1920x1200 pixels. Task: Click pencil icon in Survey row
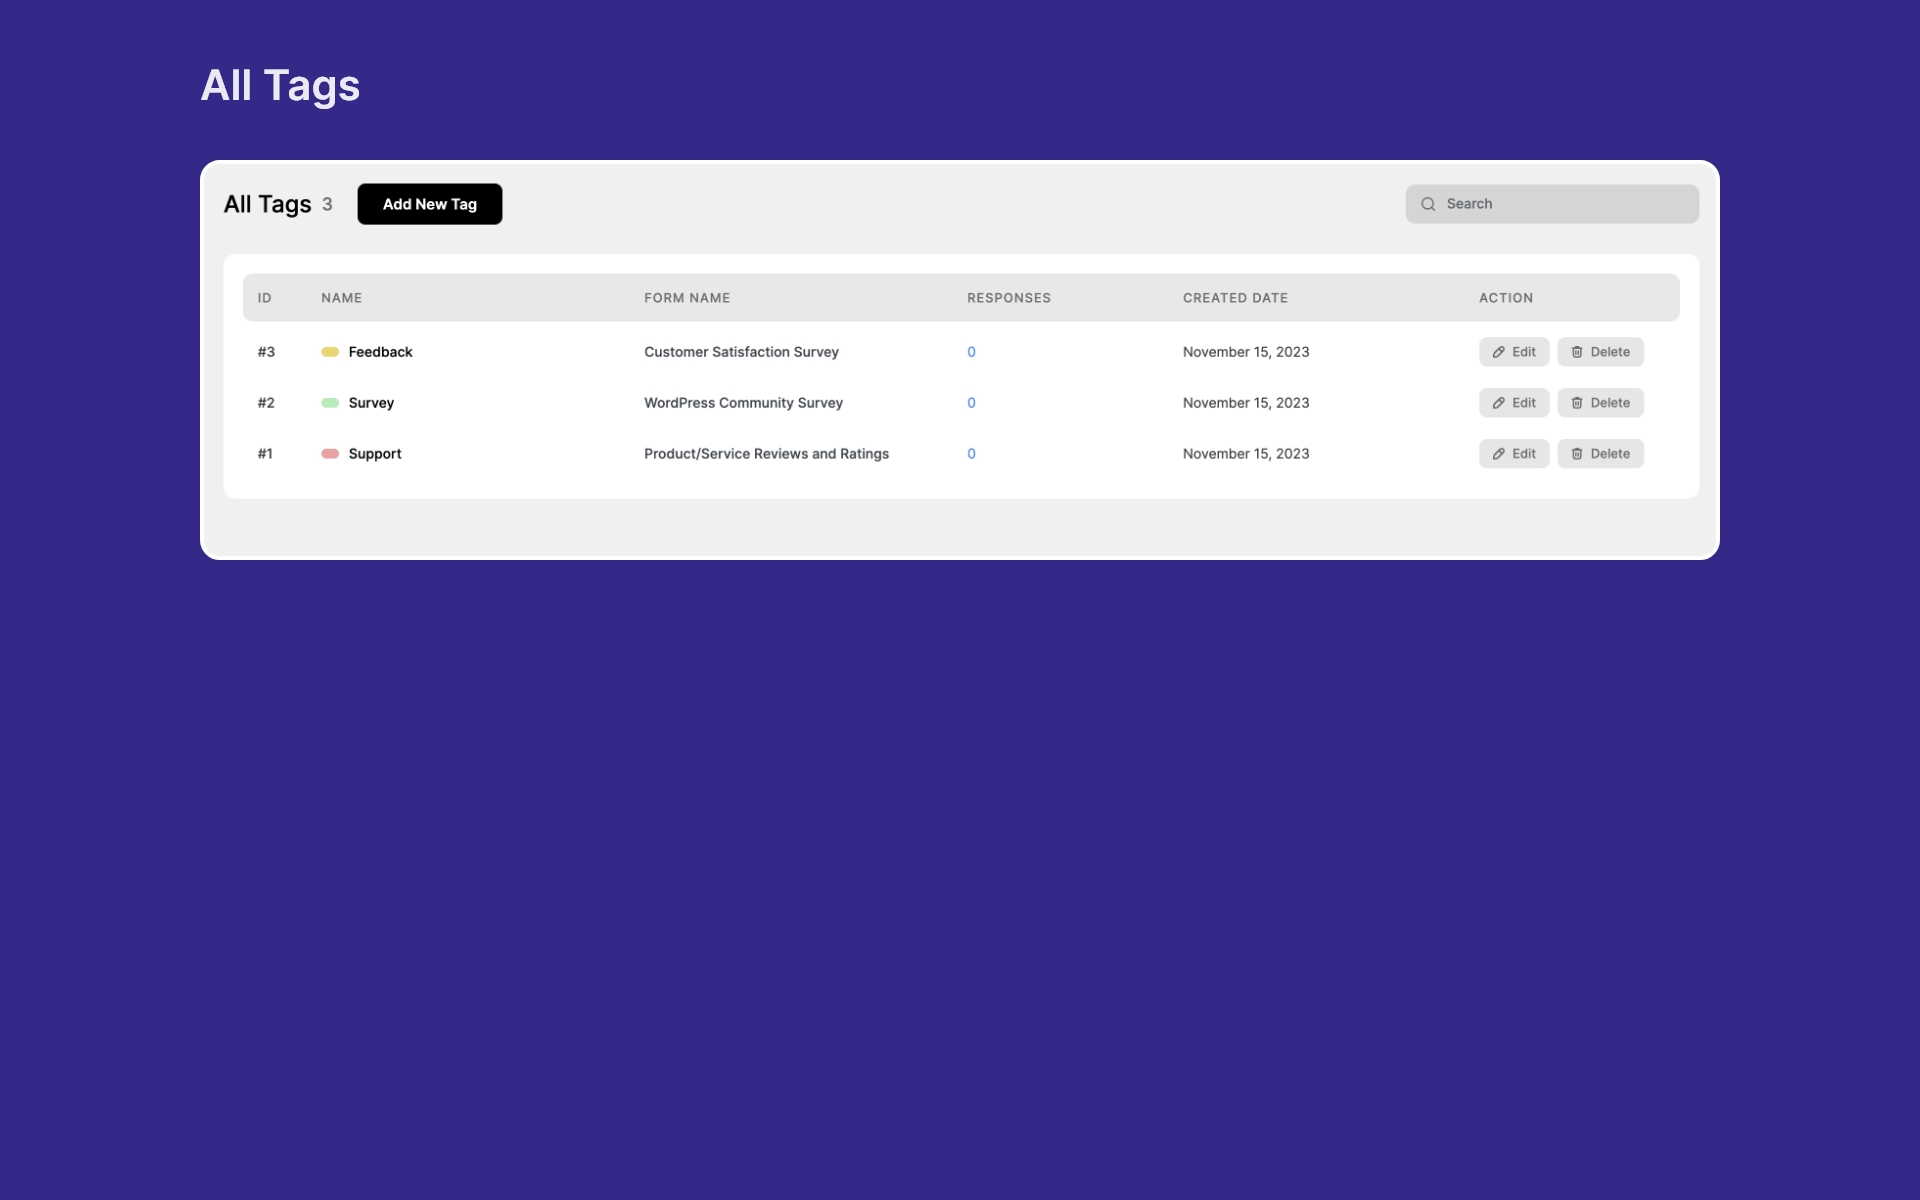[1498, 403]
